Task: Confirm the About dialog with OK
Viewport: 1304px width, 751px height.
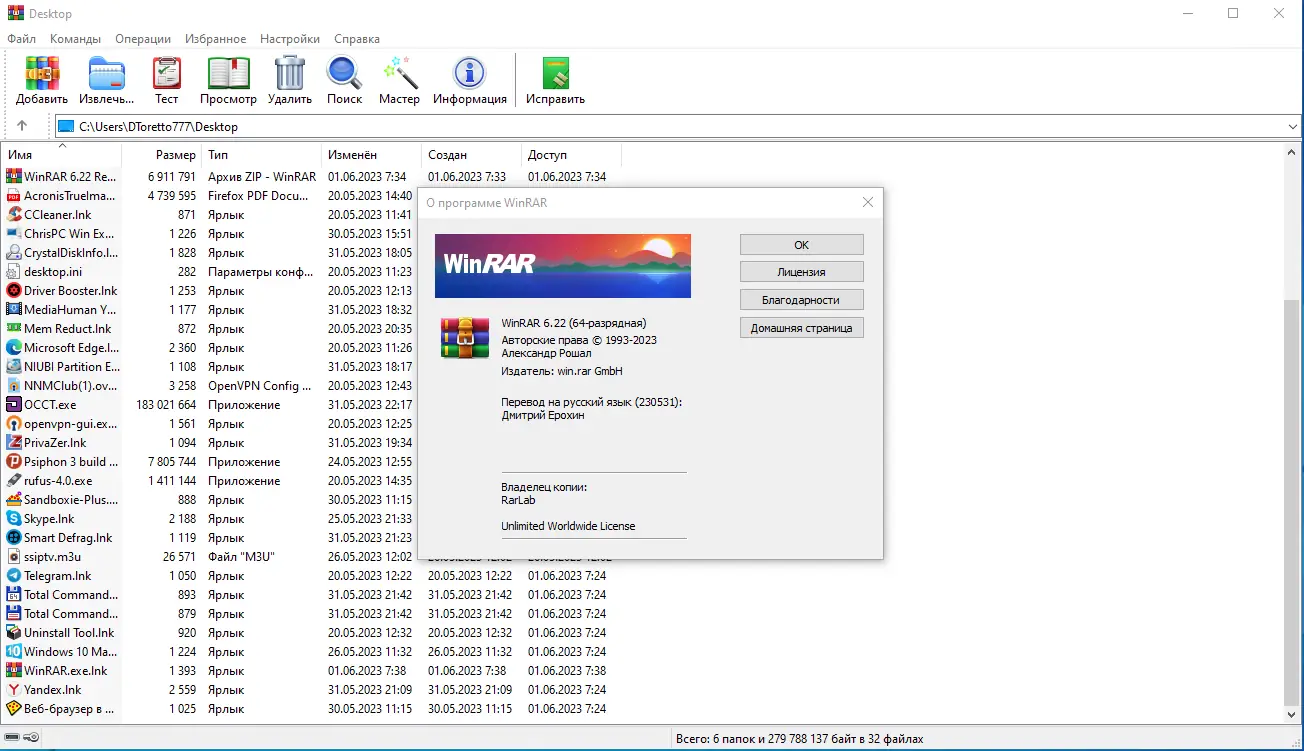Action: point(801,245)
